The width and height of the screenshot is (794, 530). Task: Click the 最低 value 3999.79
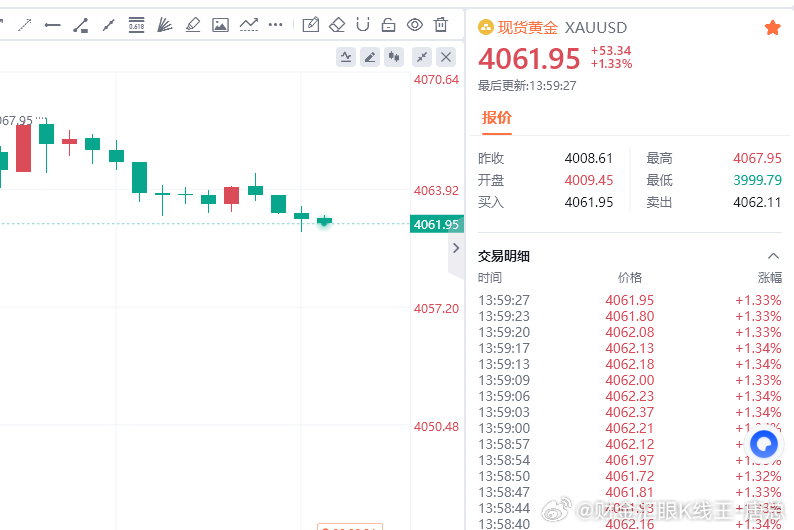[757, 180]
